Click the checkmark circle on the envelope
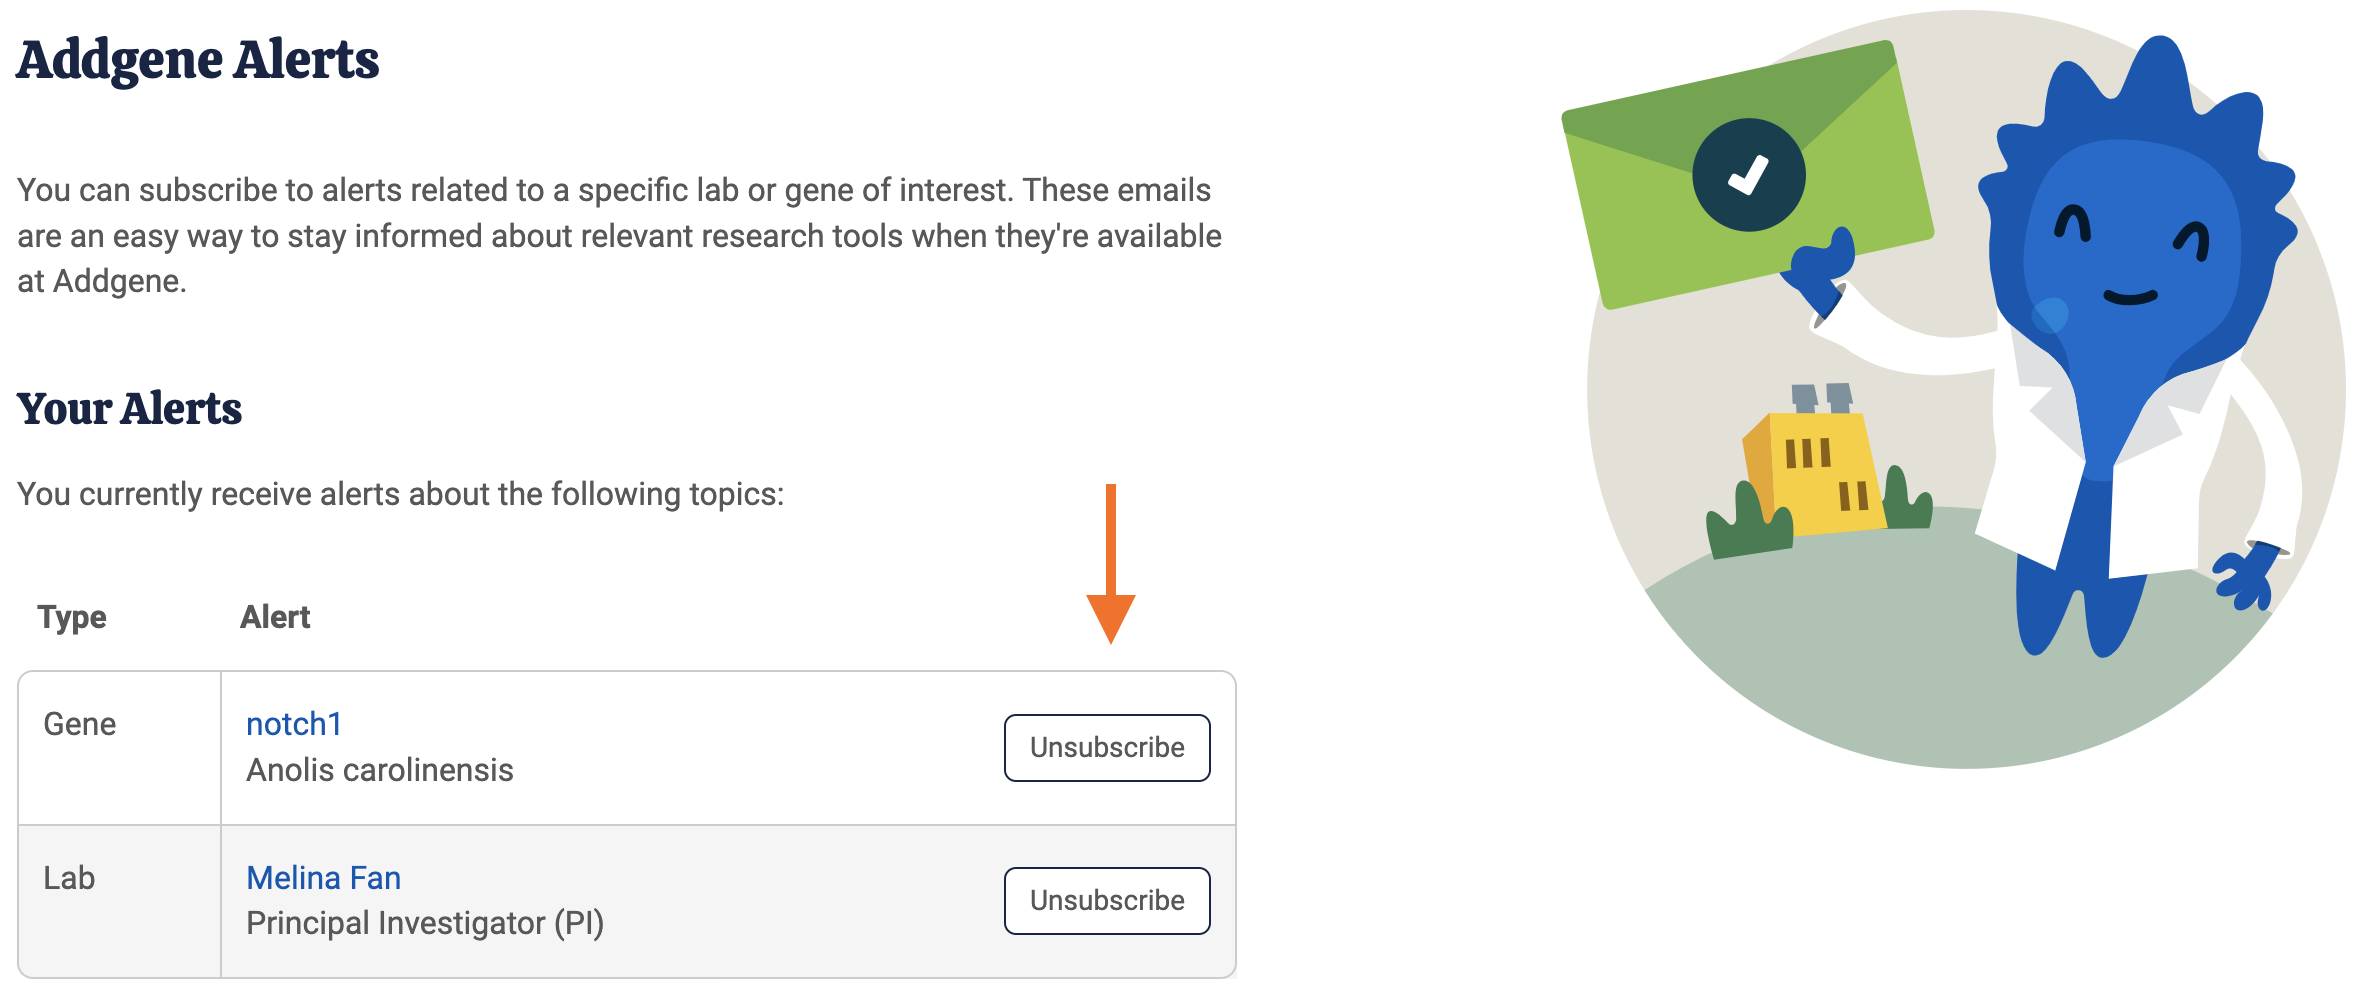The width and height of the screenshot is (2360, 996). click(1748, 175)
